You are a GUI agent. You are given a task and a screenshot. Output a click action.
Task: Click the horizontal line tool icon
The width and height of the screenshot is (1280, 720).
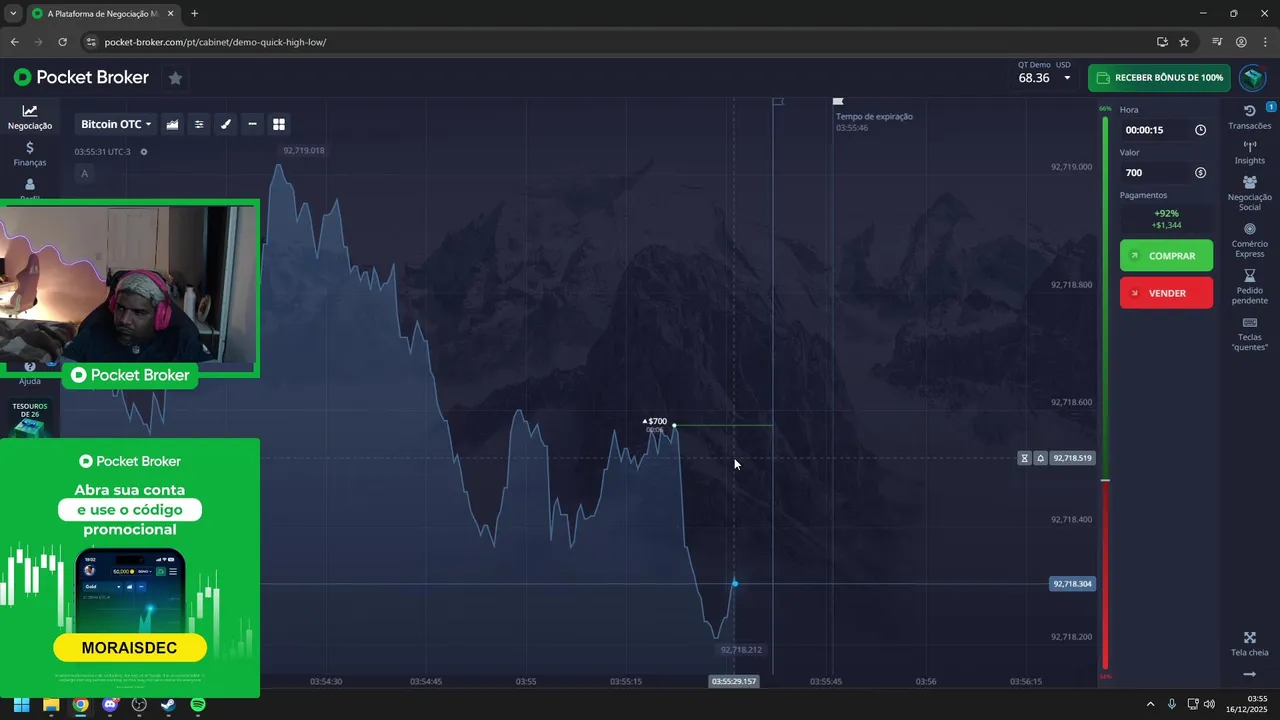[252, 124]
